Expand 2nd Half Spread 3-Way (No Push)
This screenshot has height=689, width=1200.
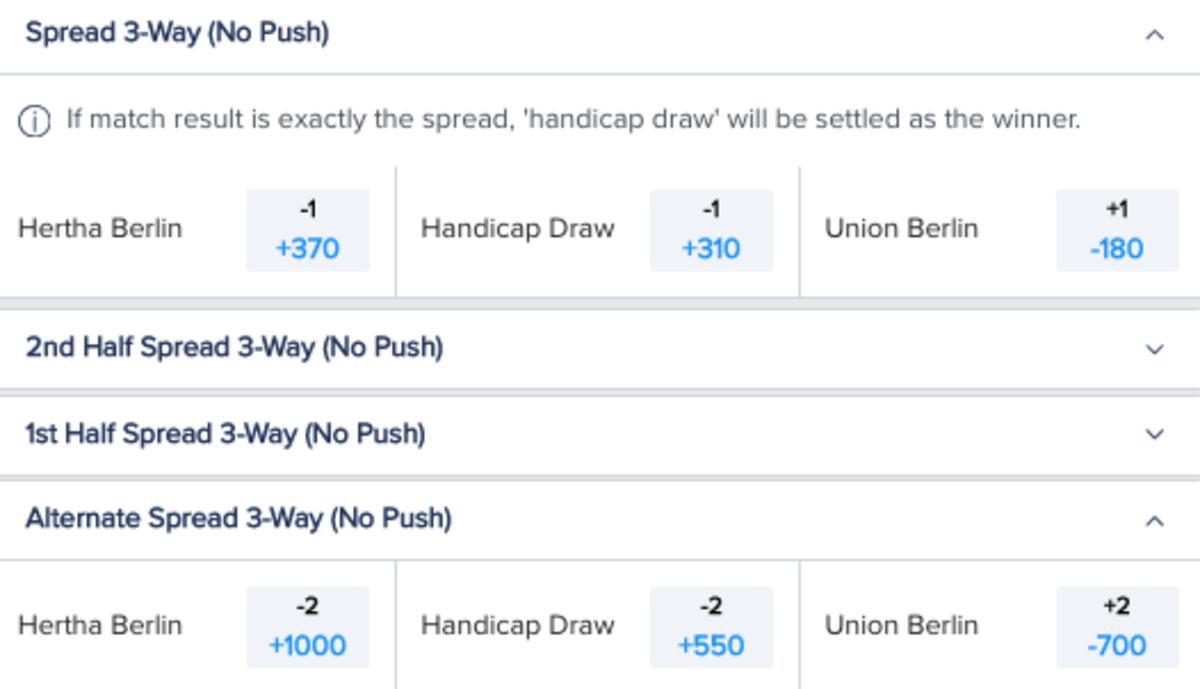(1155, 349)
